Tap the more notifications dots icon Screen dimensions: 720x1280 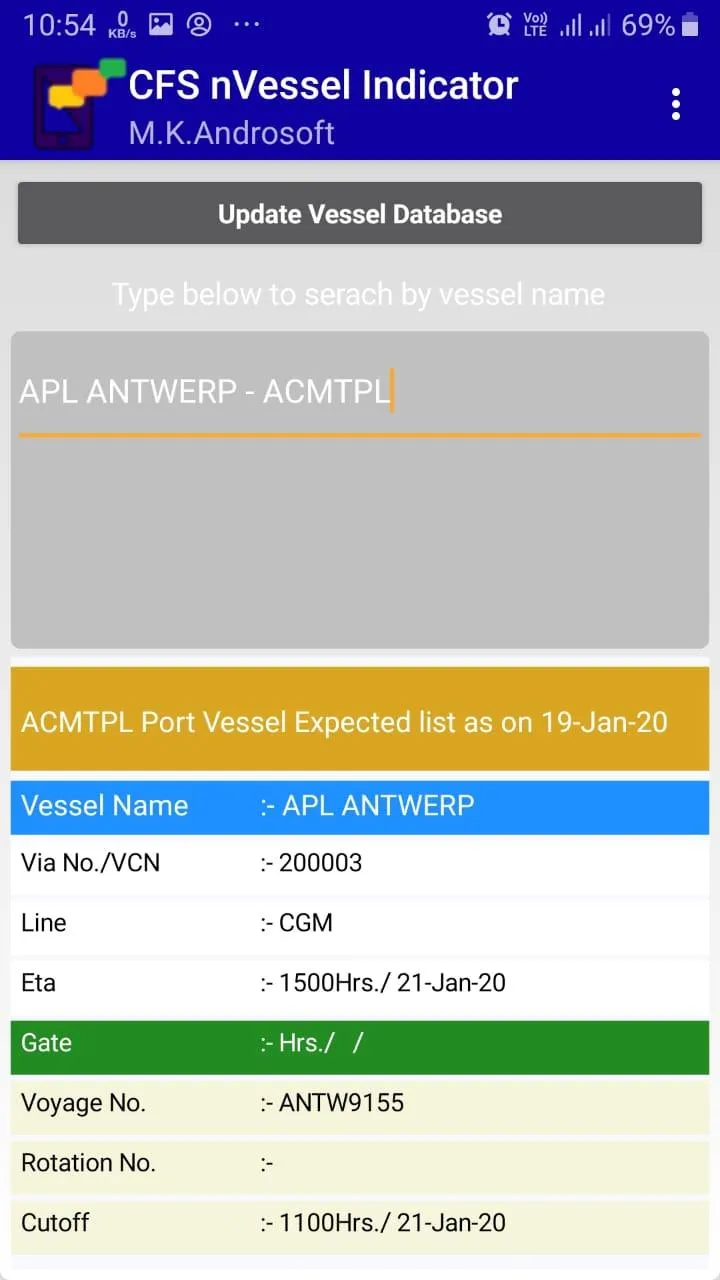[246, 25]
